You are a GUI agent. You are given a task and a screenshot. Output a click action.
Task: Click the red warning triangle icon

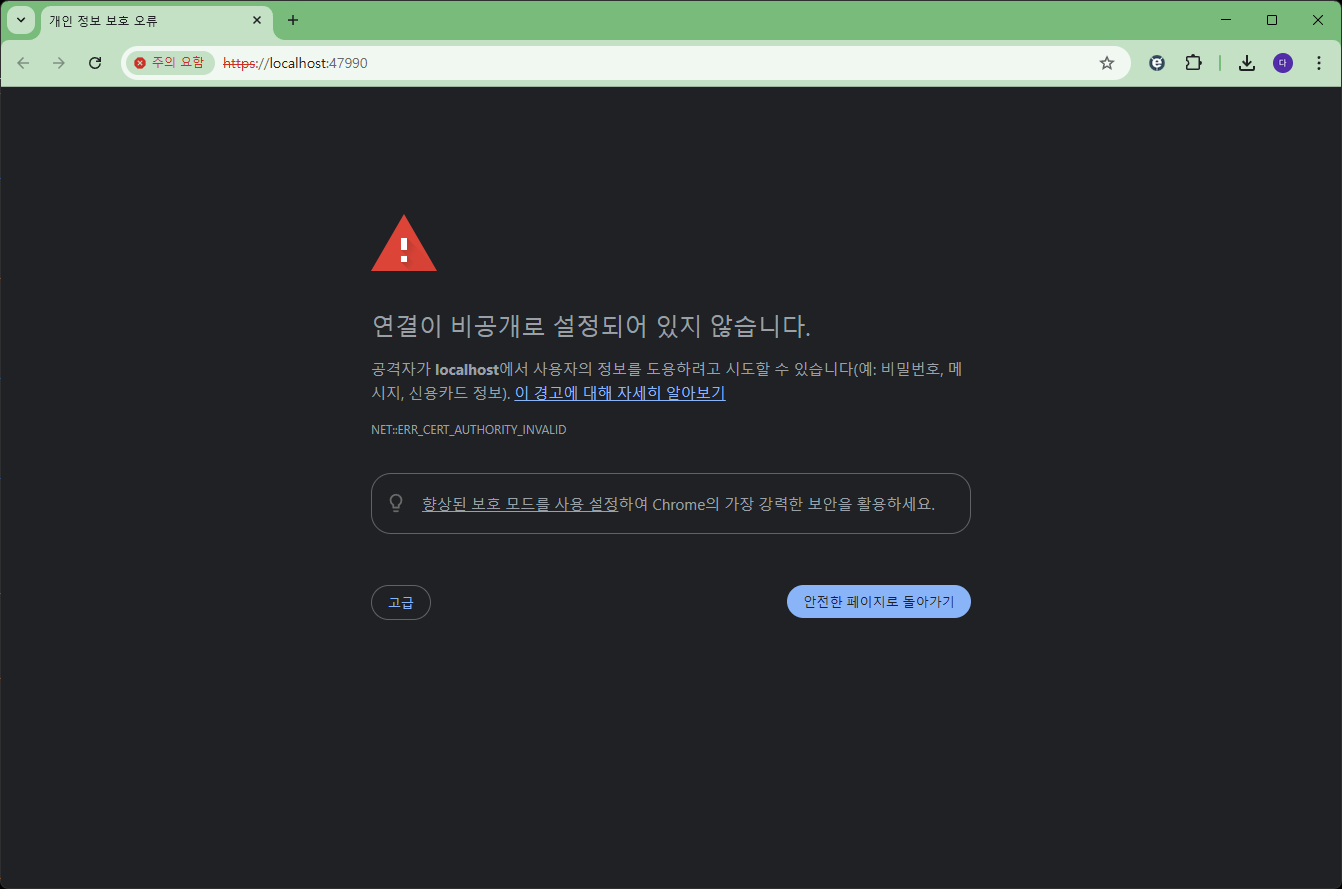404,244
